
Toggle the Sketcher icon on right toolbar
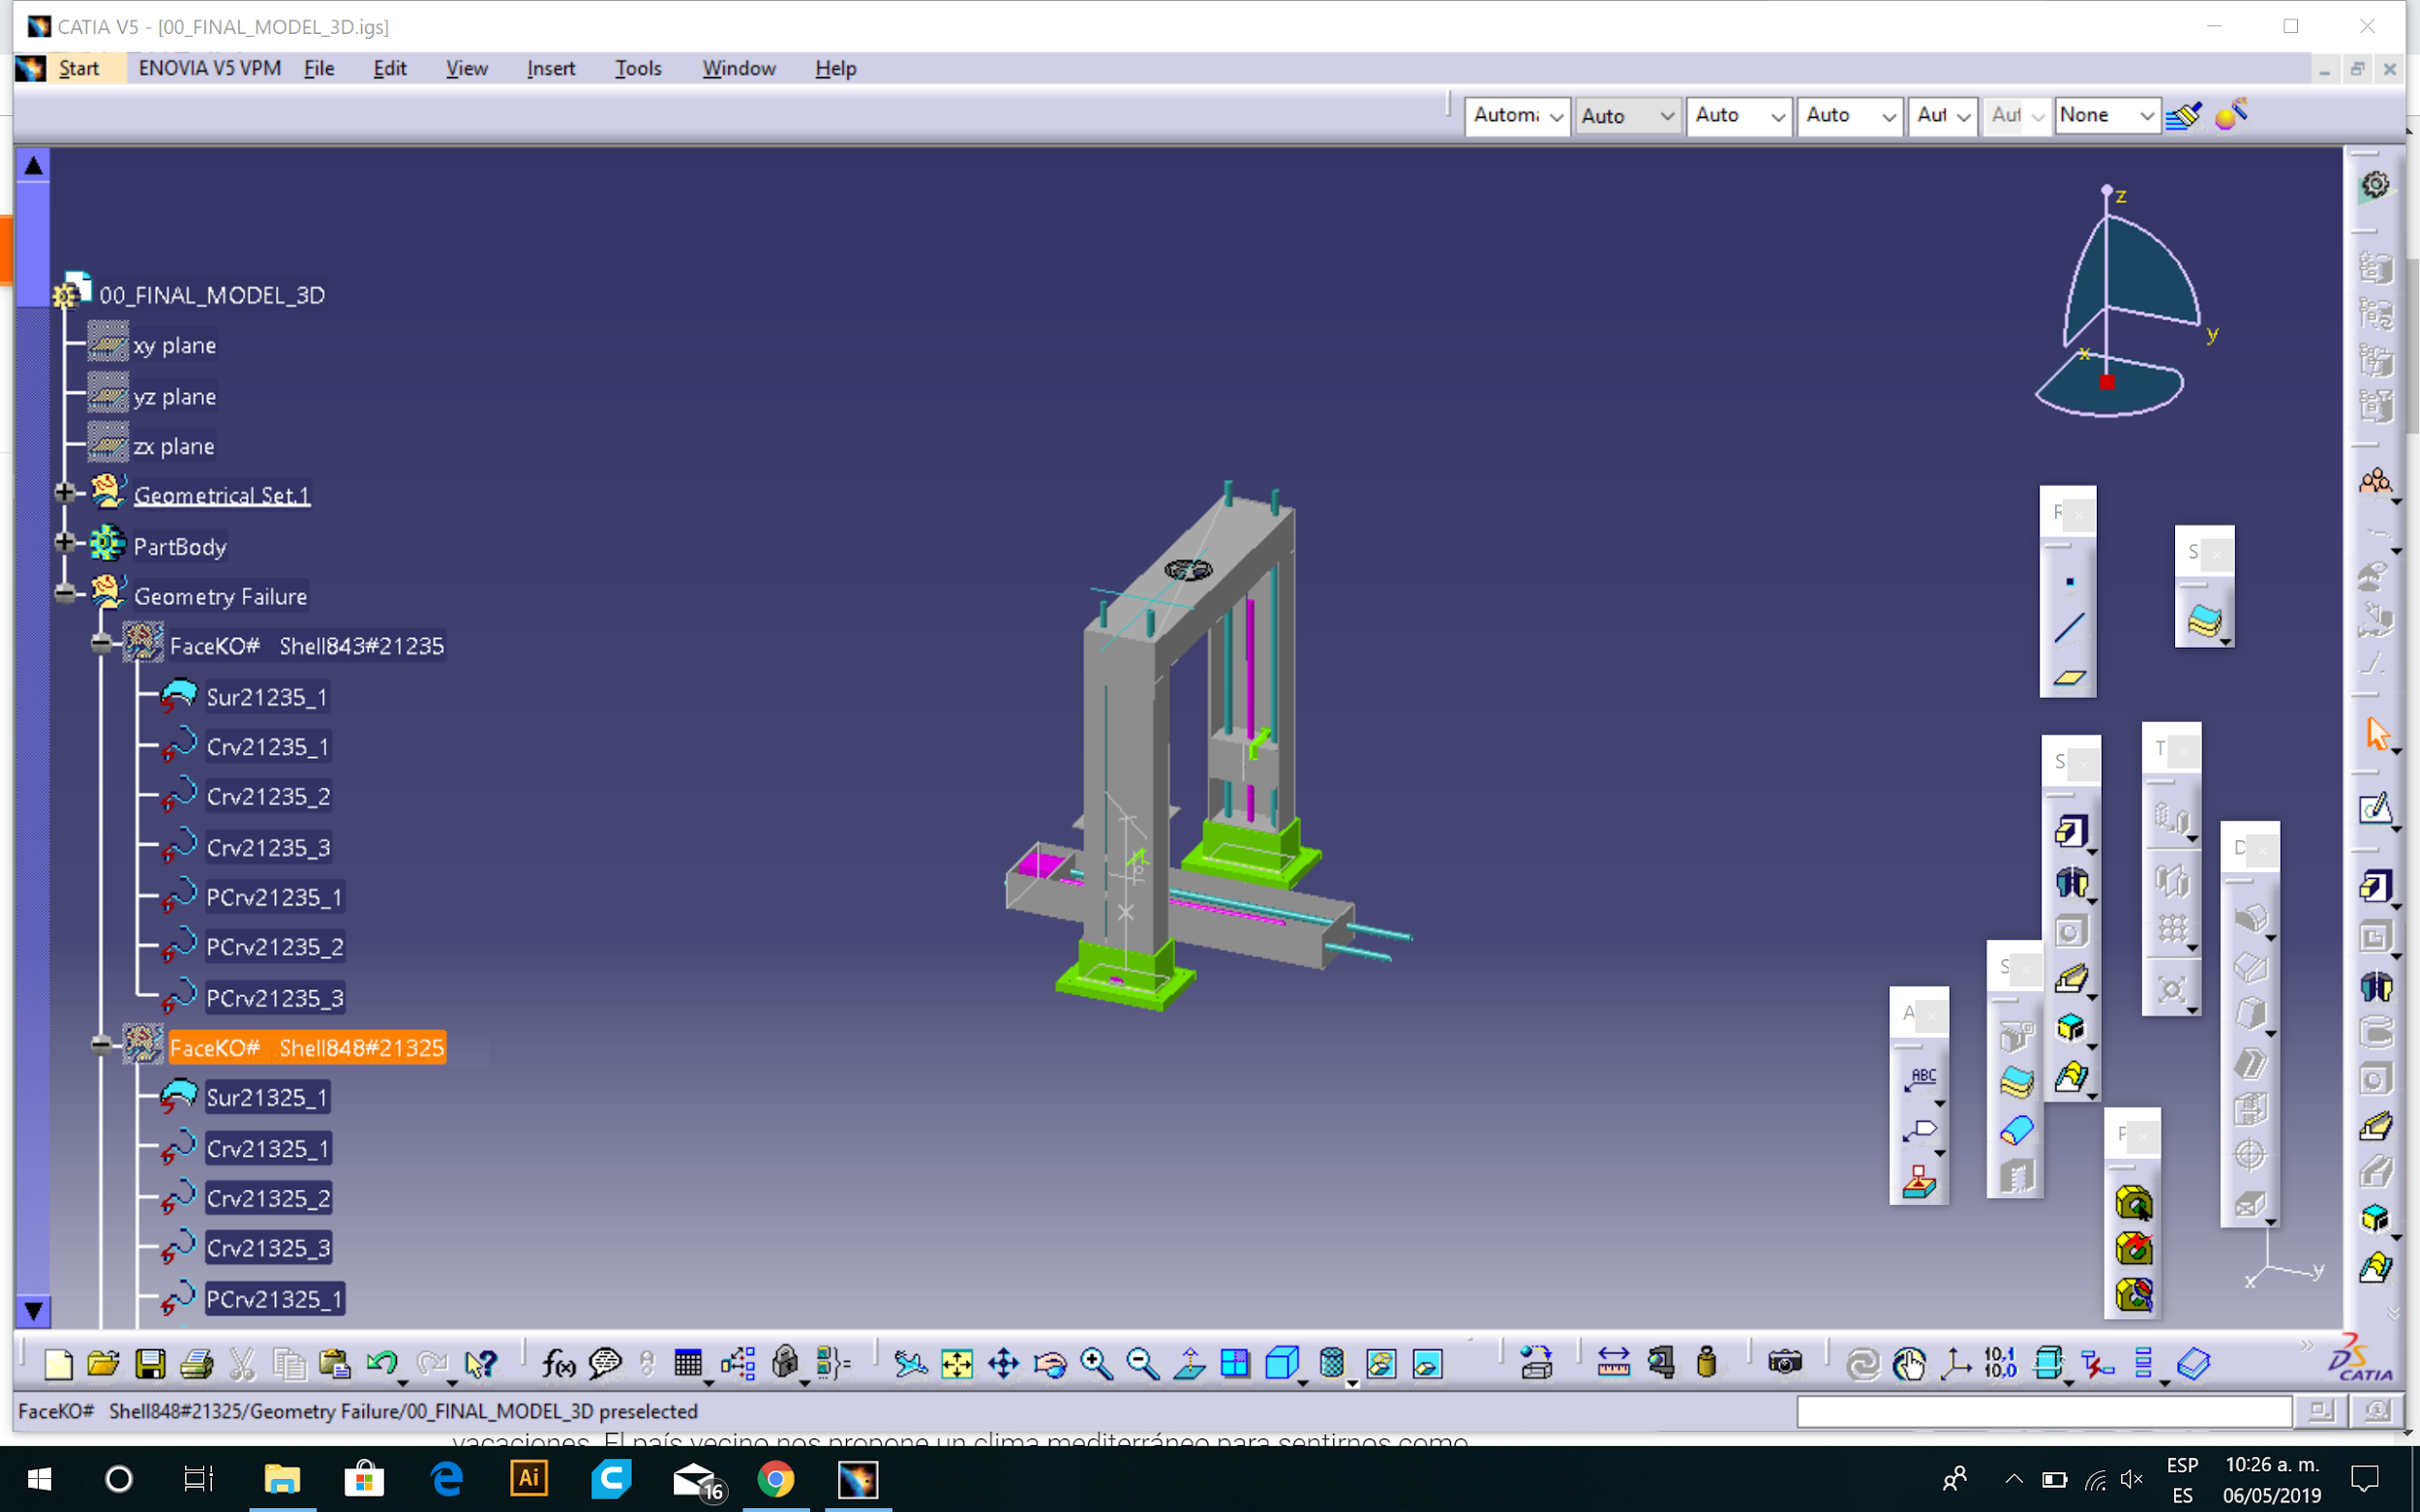point(2375,808)
